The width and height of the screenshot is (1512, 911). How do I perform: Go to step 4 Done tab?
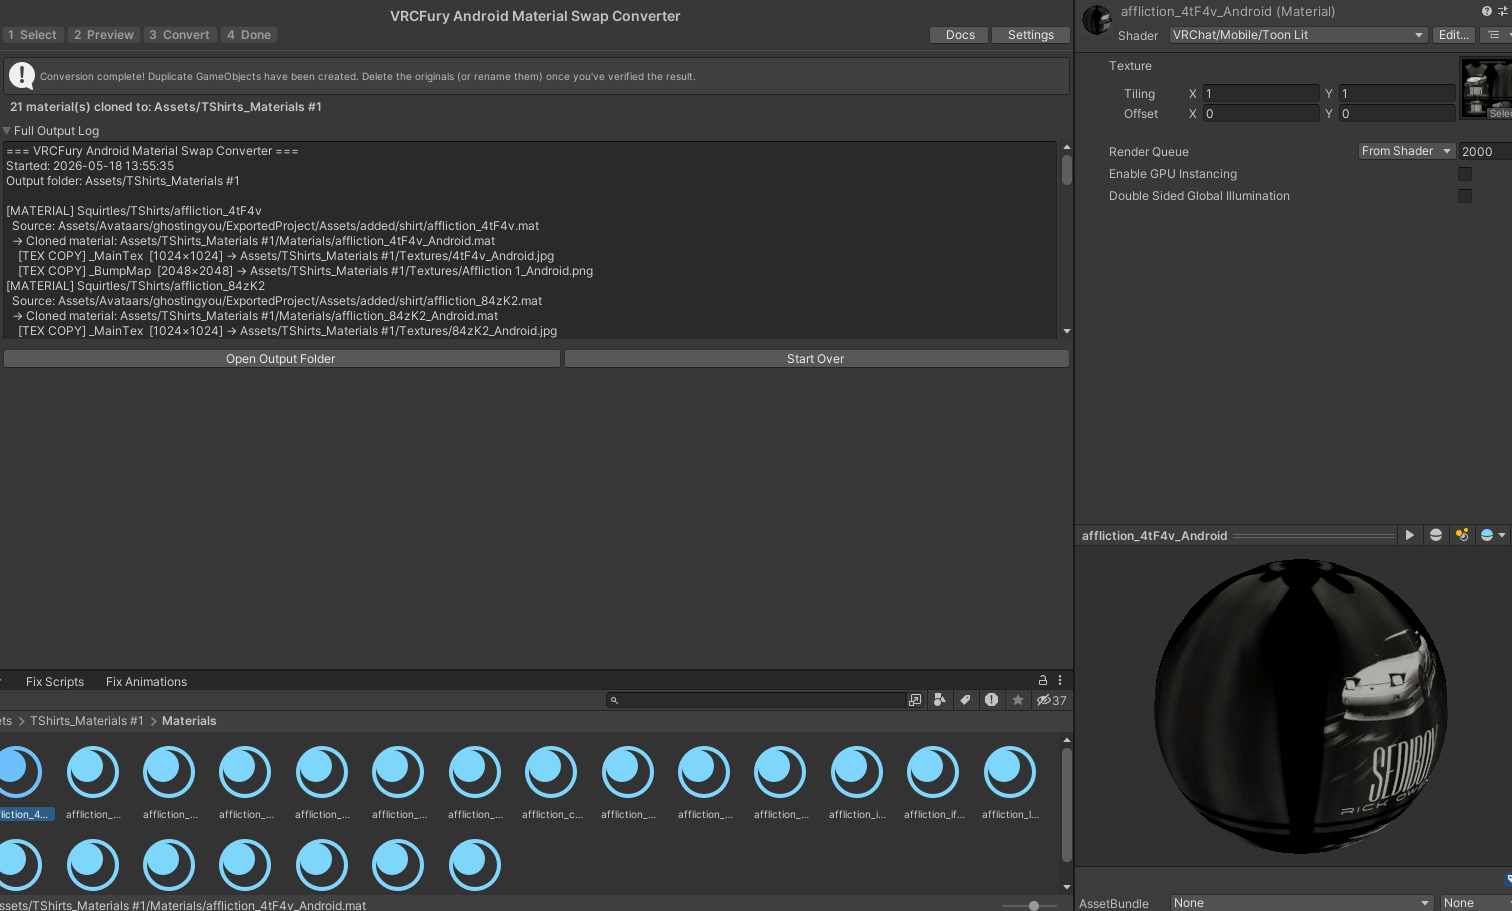point(249,35)
